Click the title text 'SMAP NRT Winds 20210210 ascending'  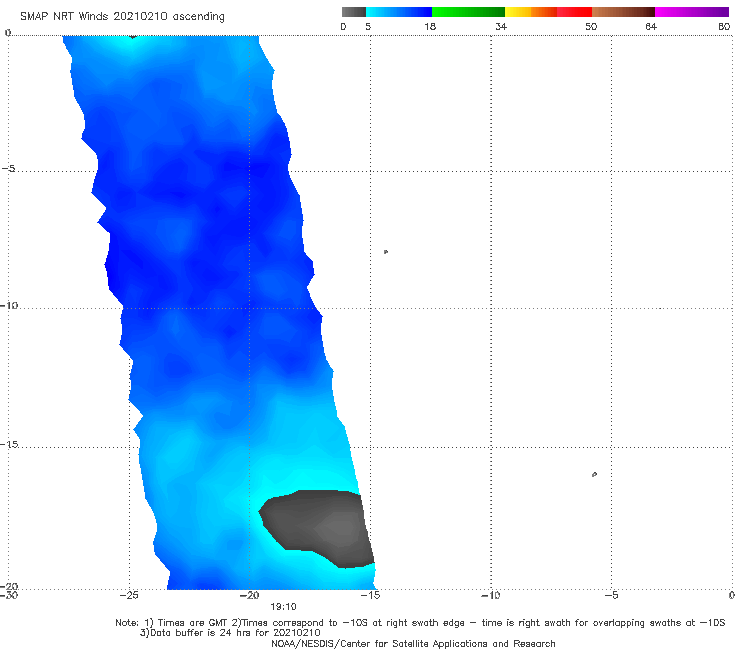122,16
